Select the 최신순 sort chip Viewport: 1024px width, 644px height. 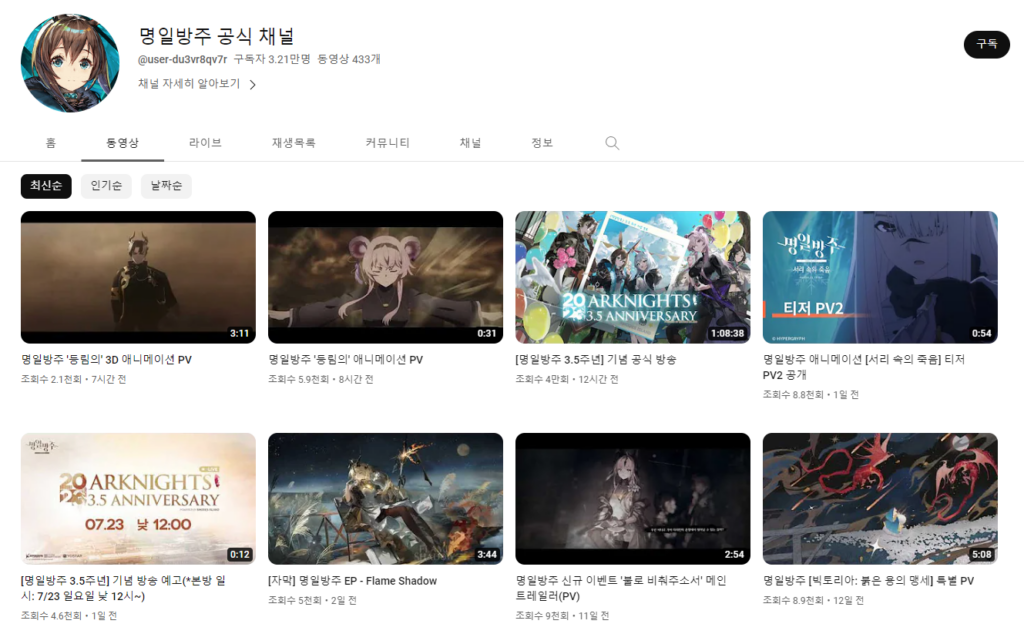46,186
